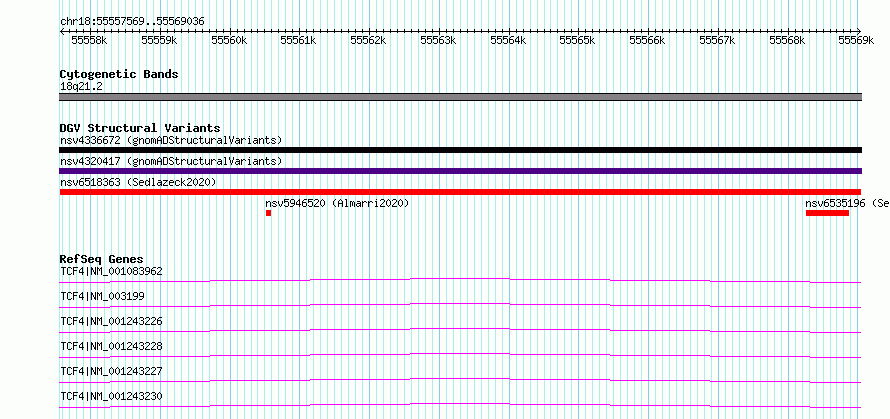Screen dimensions: 890x419
Task: Open the nsv6535196 variant label
Action: (847, 203)
